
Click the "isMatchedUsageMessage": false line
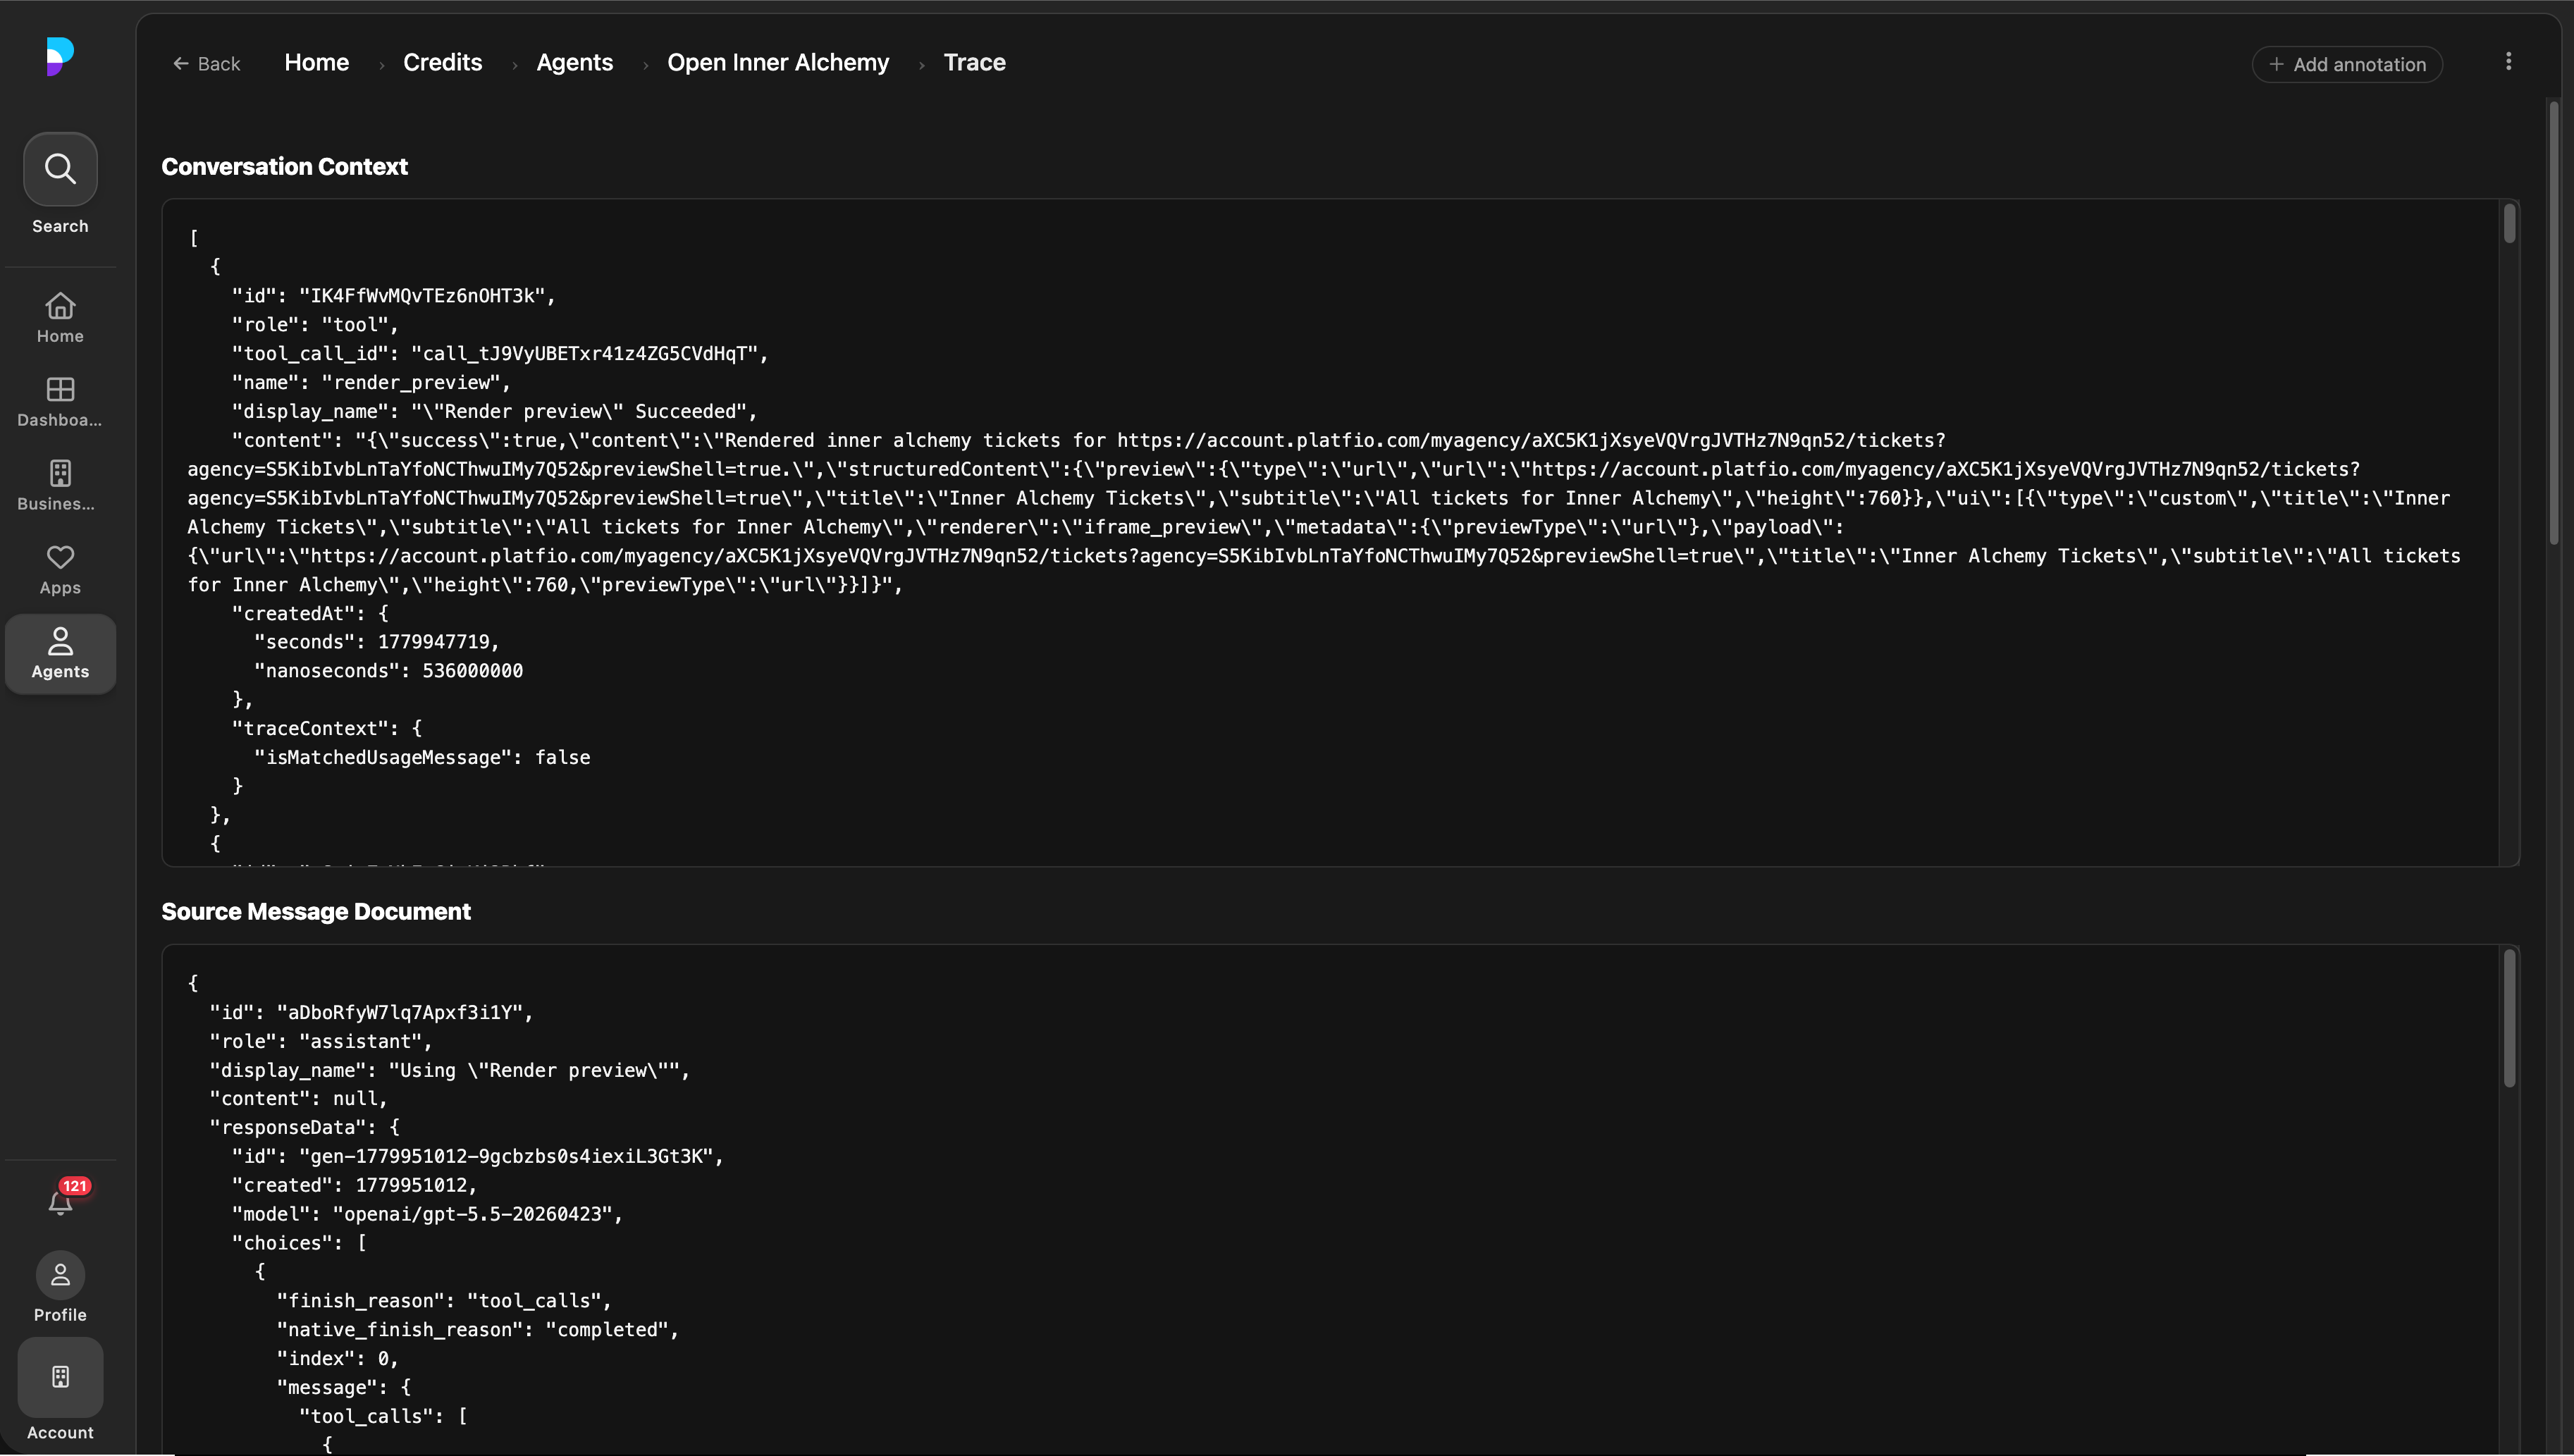(422, 758)
